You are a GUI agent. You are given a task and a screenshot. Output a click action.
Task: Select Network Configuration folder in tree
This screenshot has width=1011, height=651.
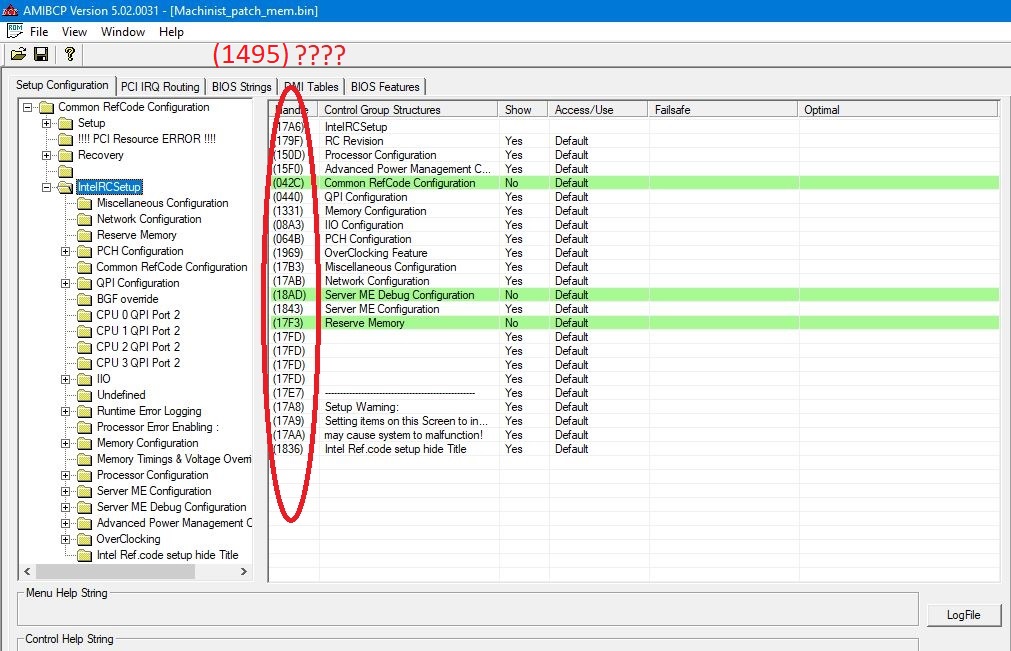pyautogui.click(x=149, y=219)
